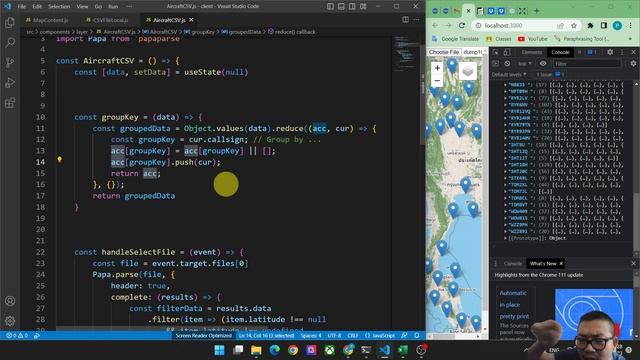Click the console Filter input field

click(586, 64)
